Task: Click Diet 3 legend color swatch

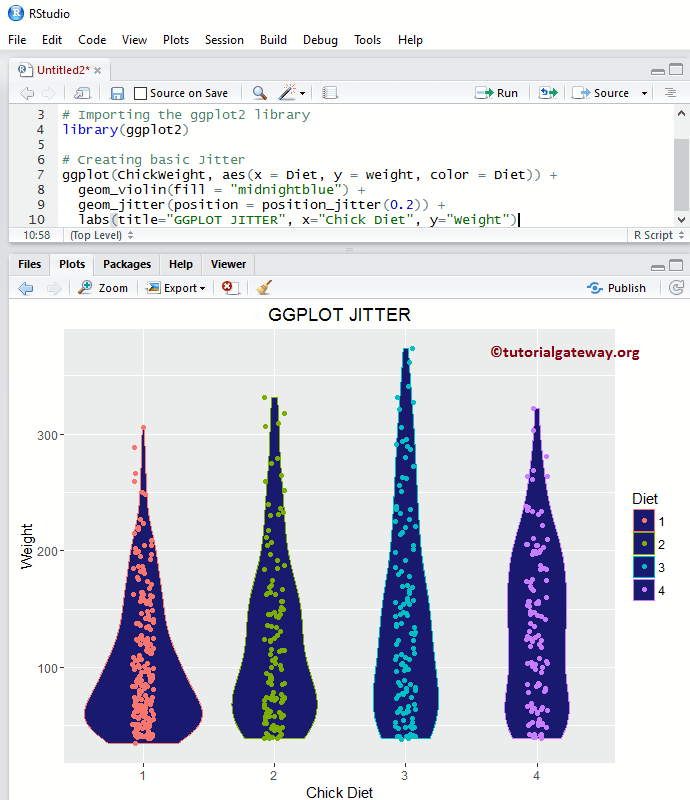Action: (644, 567)
